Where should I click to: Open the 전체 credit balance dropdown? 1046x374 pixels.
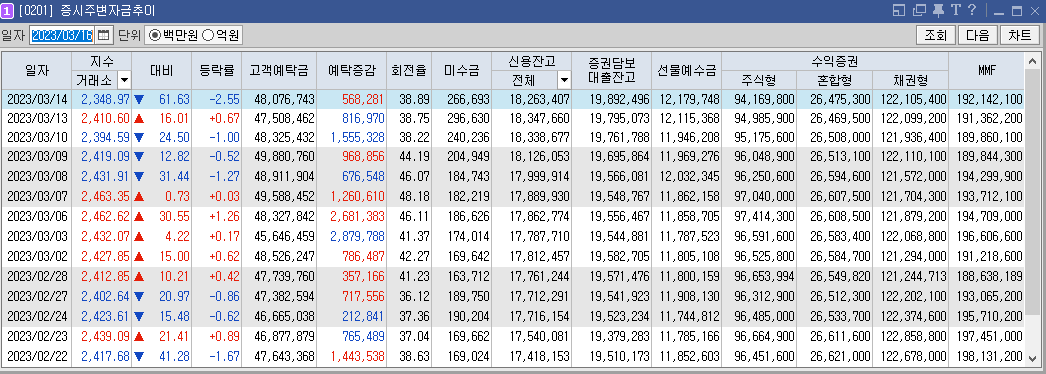pyautogui.click(x=564, y=81)
